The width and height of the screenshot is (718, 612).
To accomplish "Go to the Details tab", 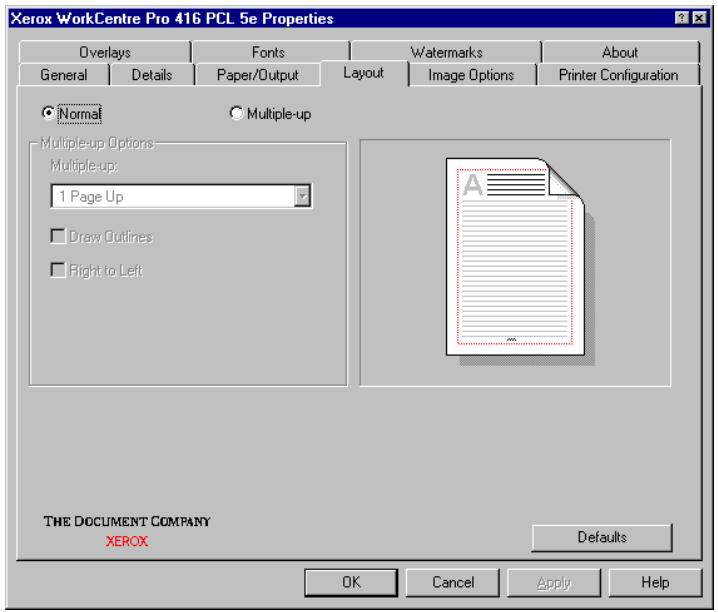I will coord(152,75).
